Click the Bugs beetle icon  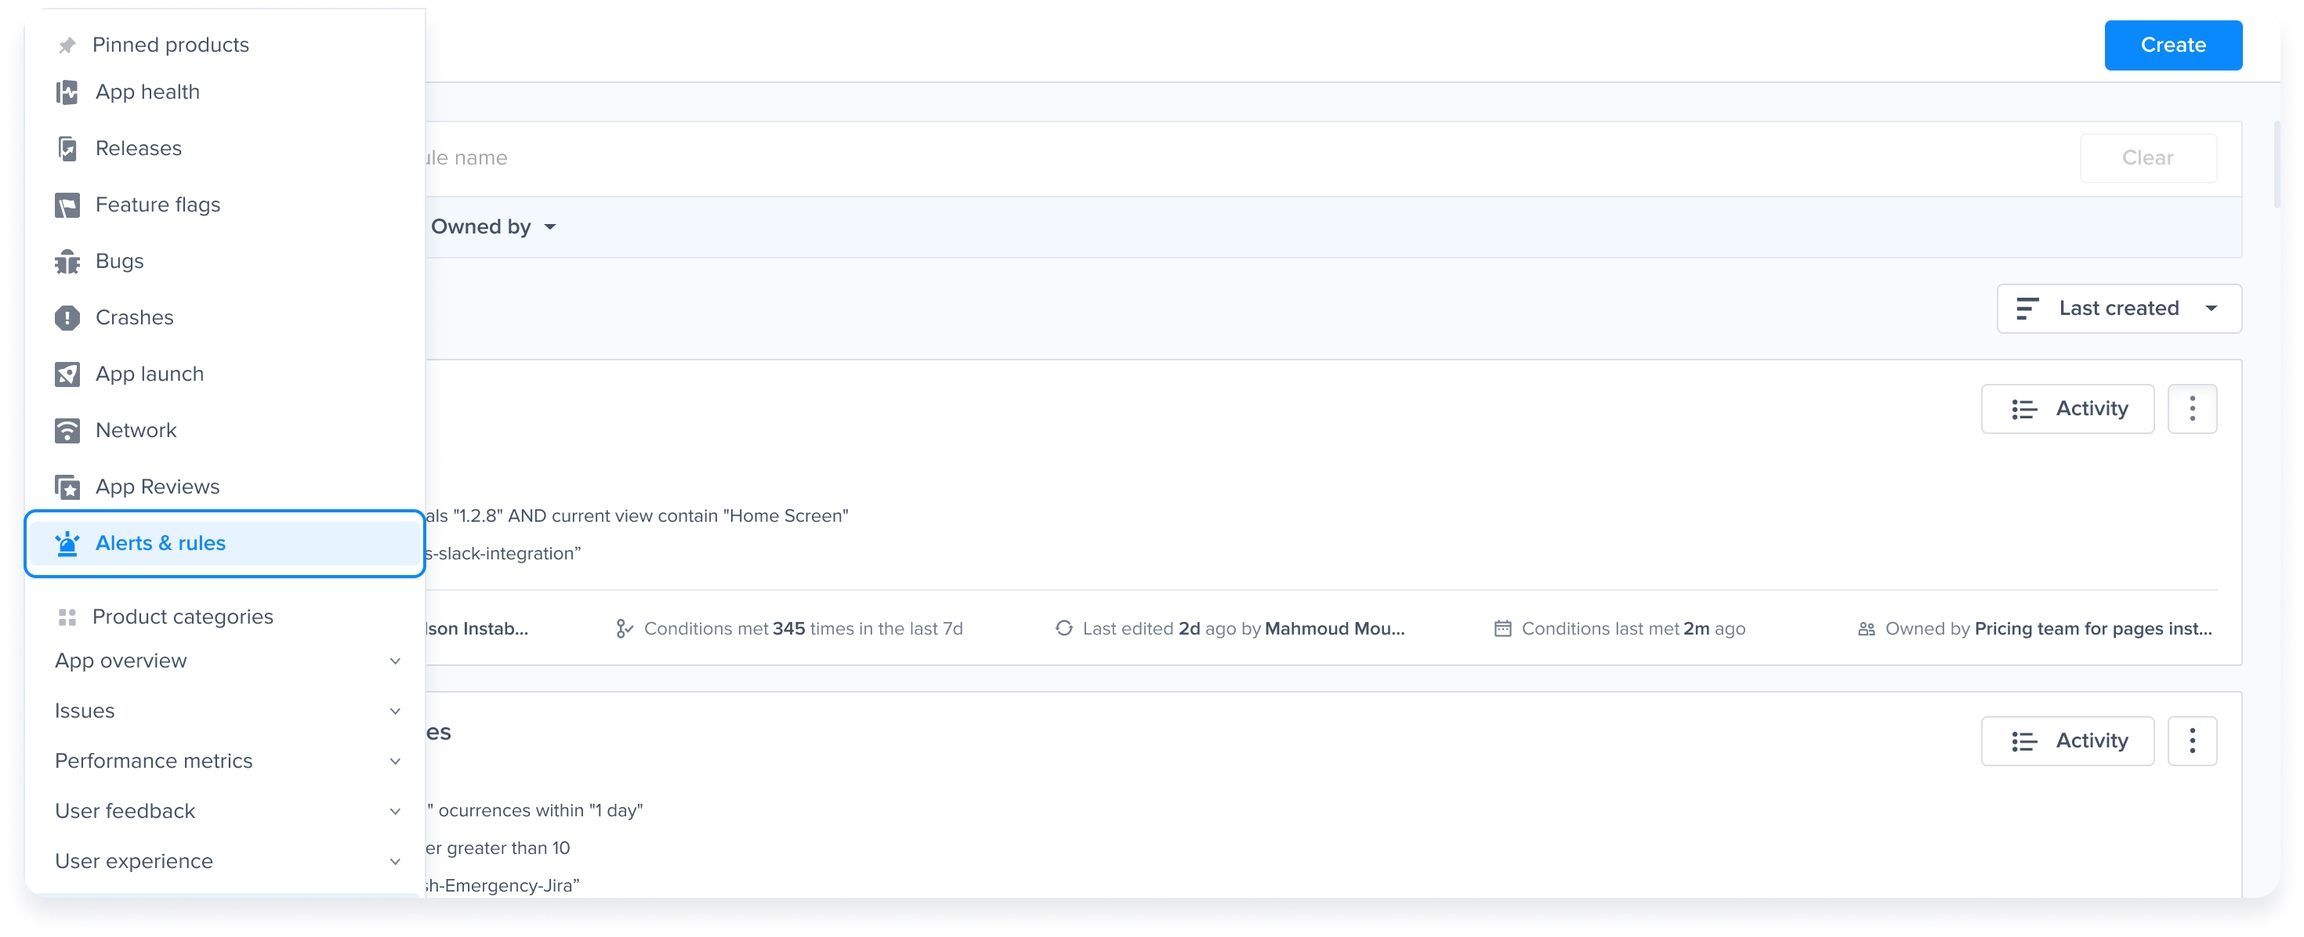click(x=67, y=262)
